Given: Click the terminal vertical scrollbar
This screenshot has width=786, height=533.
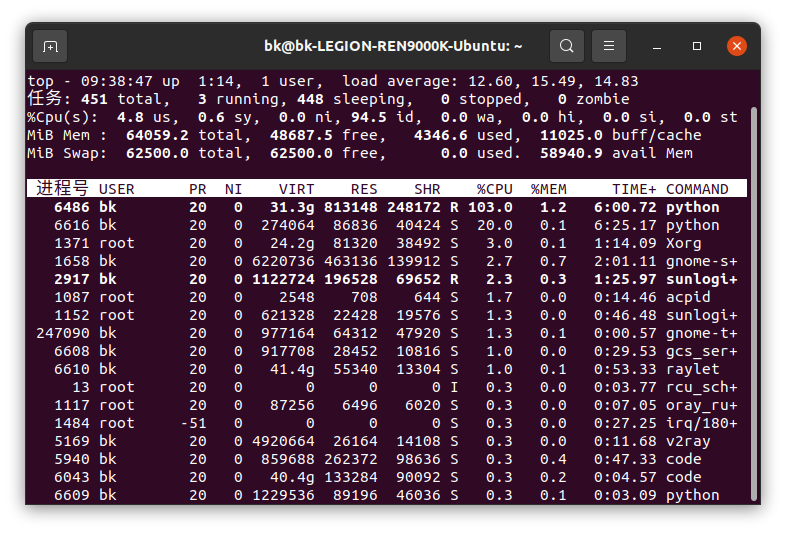Looking at the screenshot, I should [x=754, y=303].
